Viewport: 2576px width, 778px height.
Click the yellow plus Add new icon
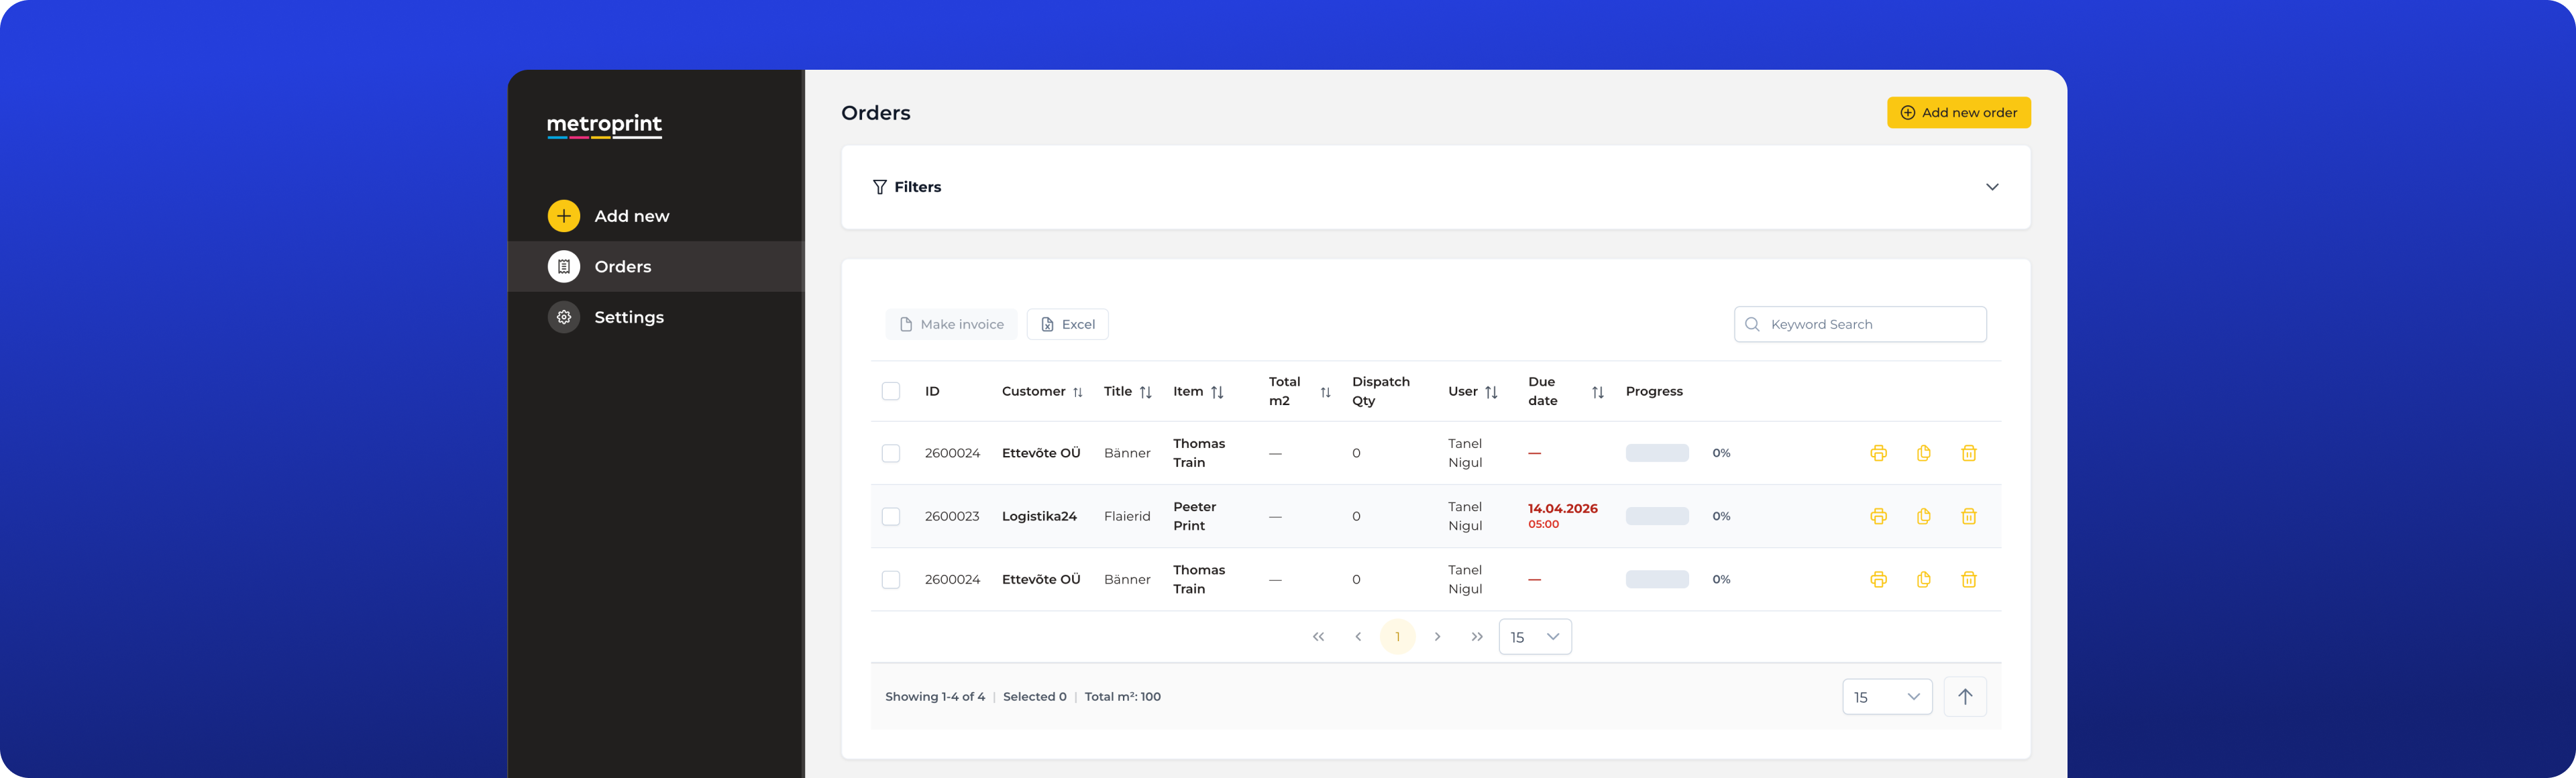[564, 216]
